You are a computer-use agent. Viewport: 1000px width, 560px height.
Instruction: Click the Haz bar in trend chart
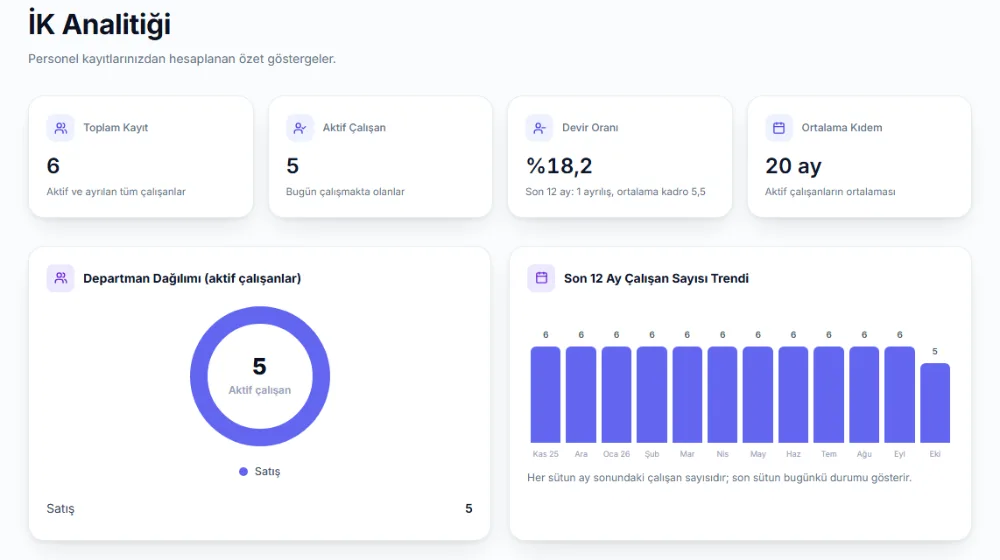793,395
